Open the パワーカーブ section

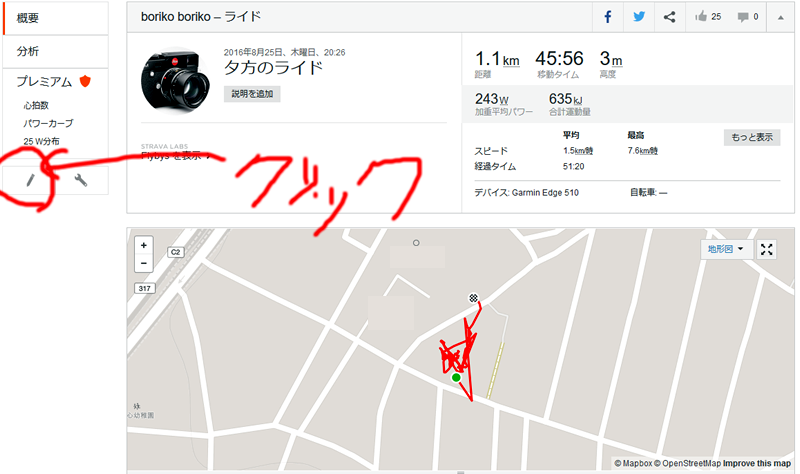pyautogui.click(x=48, y=123)
